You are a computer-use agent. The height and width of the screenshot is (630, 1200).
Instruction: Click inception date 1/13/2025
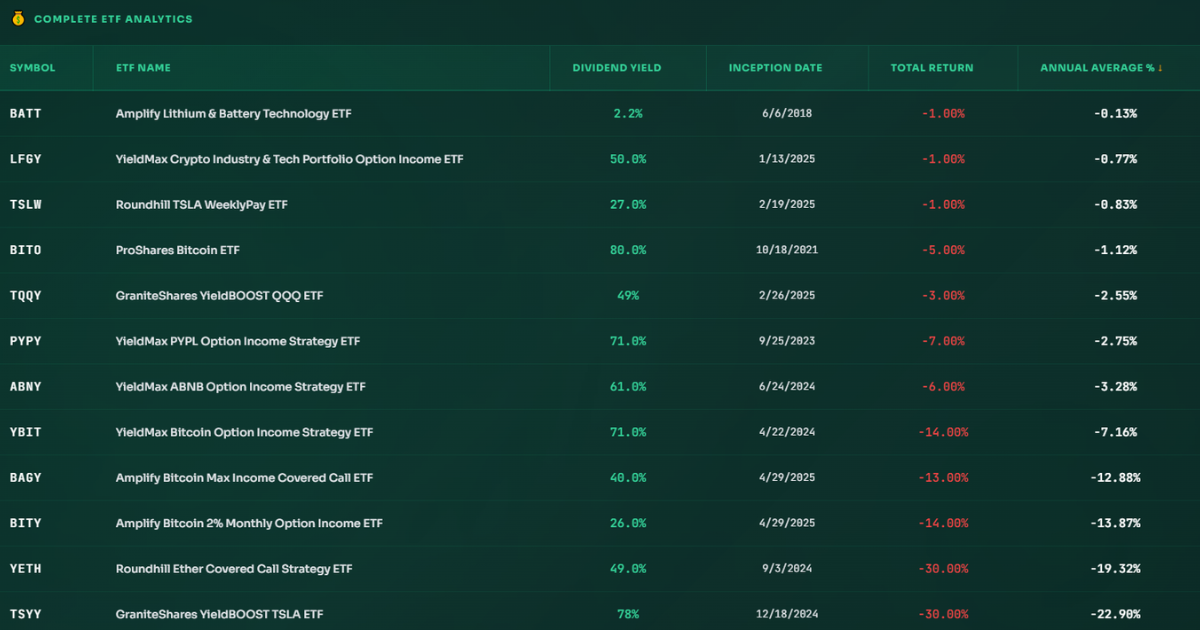787,159
